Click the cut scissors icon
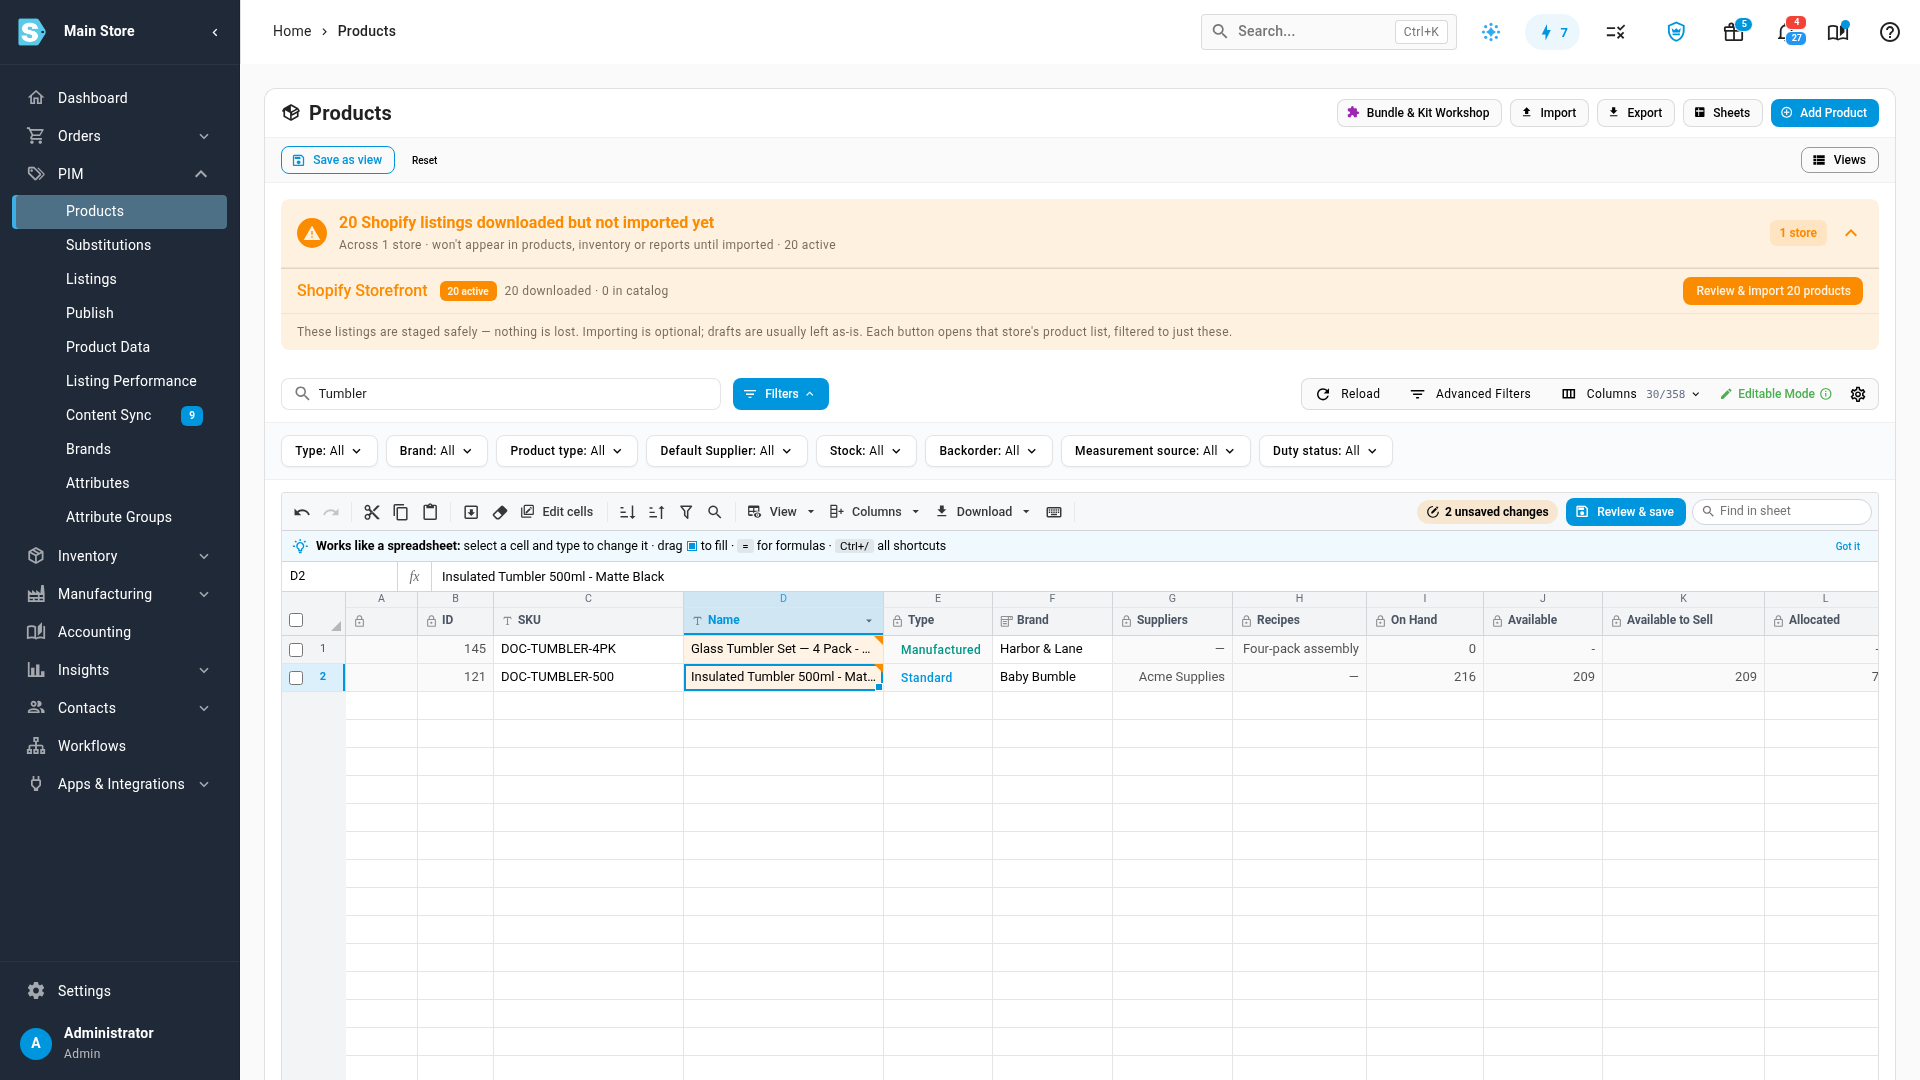 (372, 512)
